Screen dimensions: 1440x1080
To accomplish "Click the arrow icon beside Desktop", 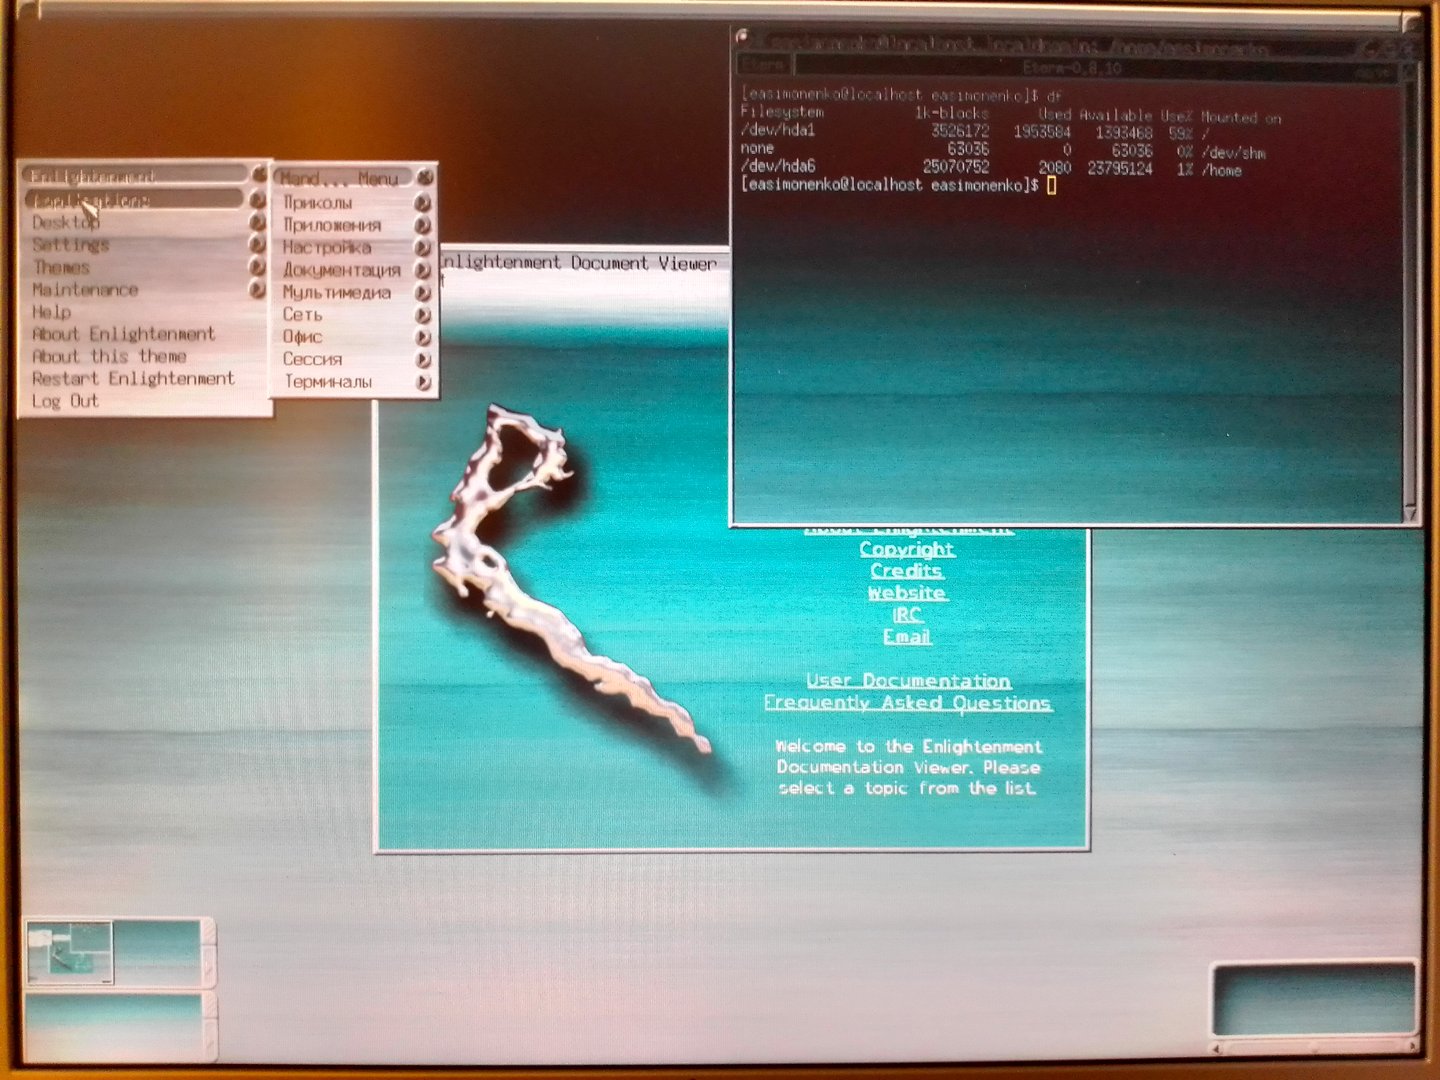I will tap(258, 222).
